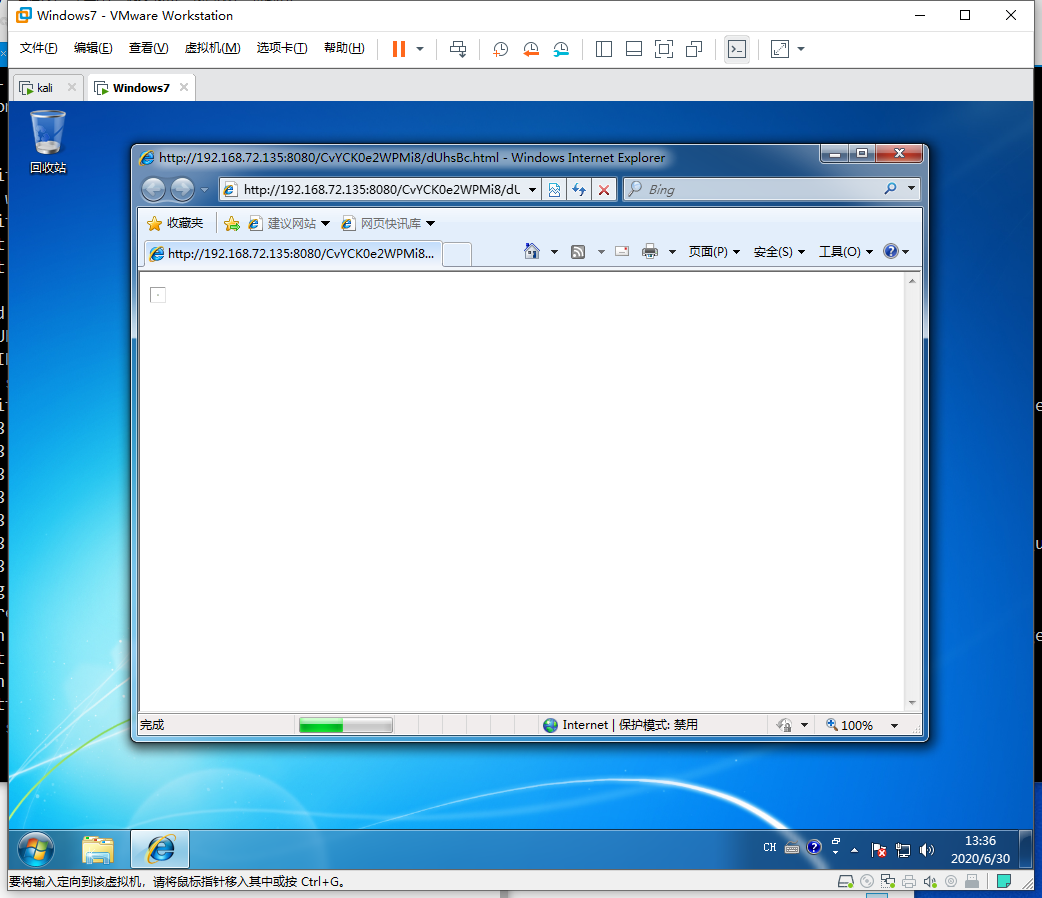Click the VMware pause virtual machine button
Image resolution: width=1042 pixels, height=898 pixels.
[x=399, y=49]
